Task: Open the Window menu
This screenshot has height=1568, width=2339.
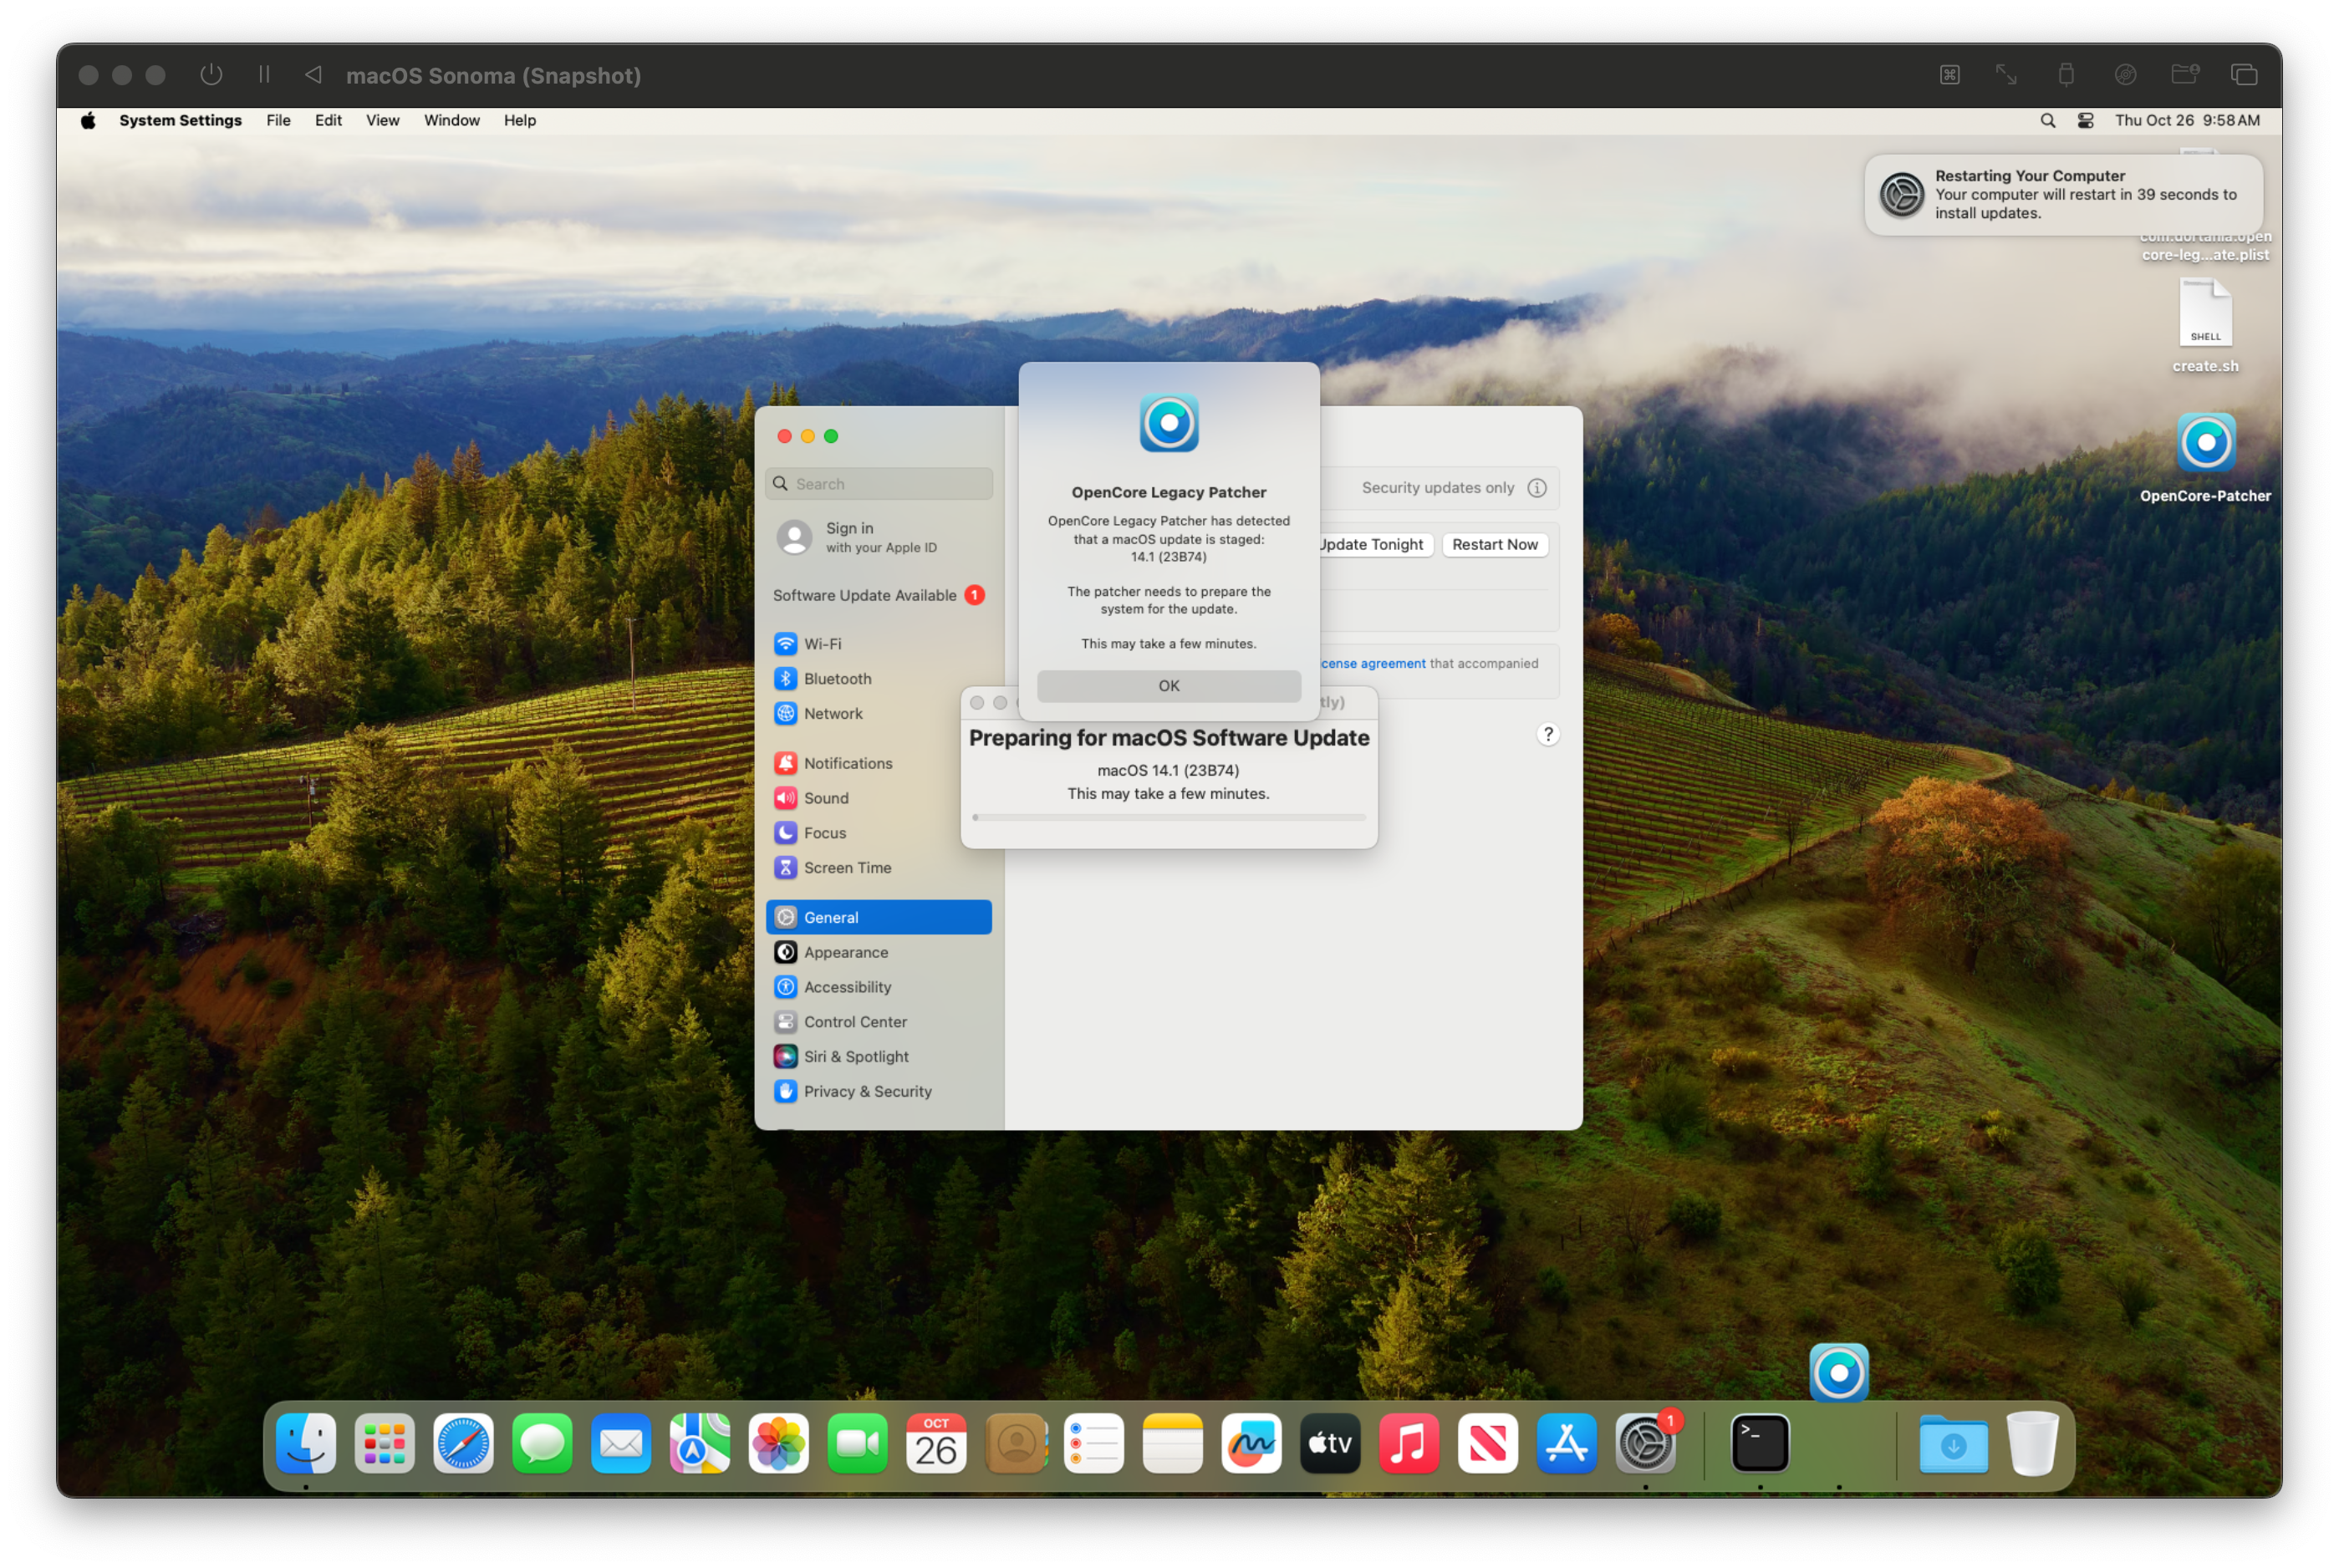Action: click(452, 120)
